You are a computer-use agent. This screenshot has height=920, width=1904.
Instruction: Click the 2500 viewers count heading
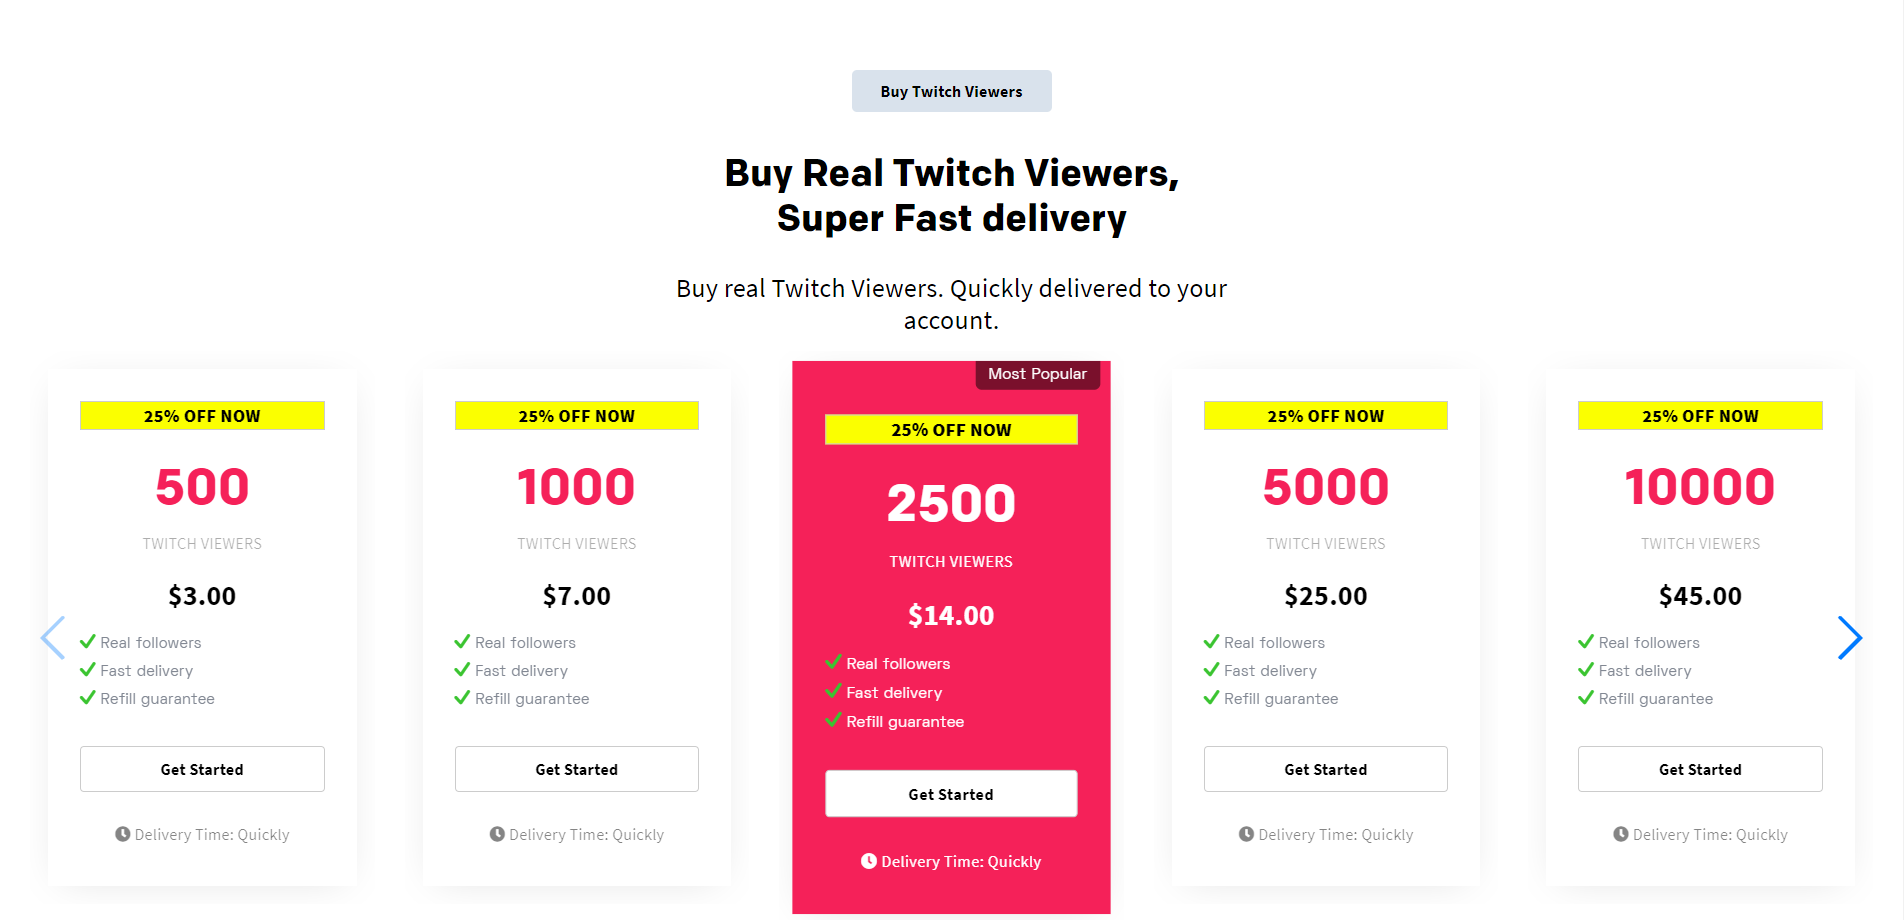pos(951,503)
